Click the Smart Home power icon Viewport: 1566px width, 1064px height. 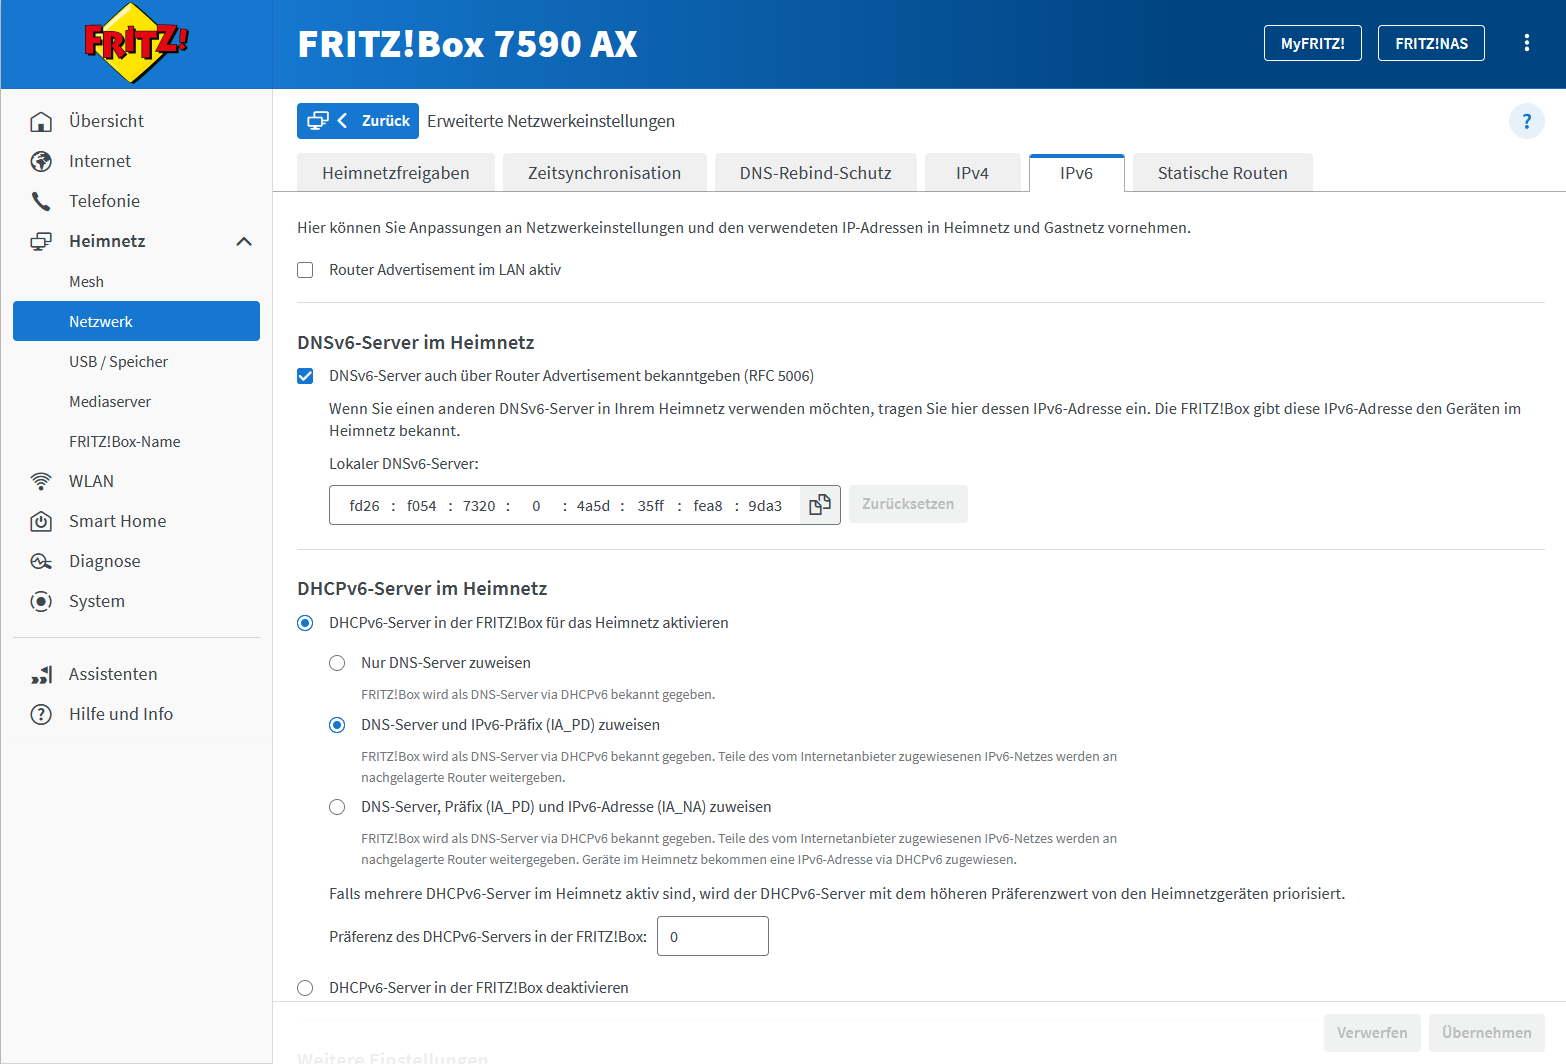point(41,521)
